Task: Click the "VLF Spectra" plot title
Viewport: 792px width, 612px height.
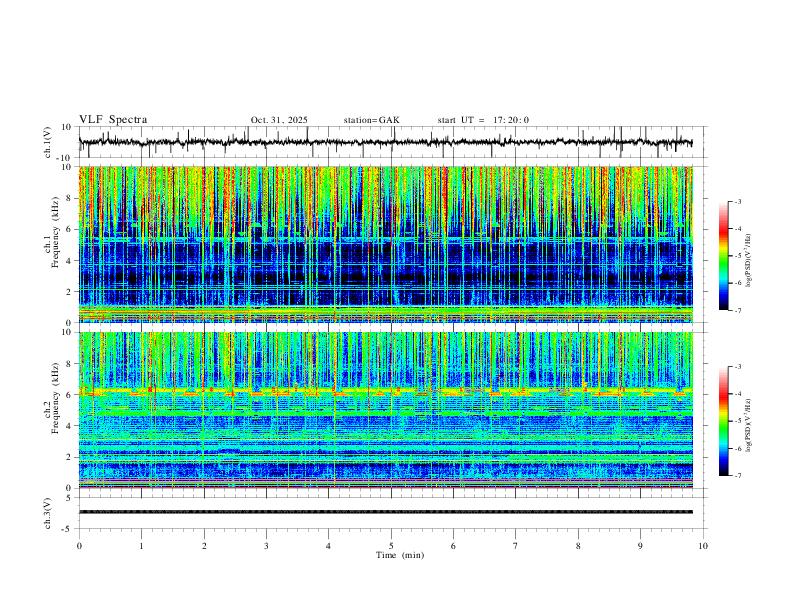Action: coord(113,120)
